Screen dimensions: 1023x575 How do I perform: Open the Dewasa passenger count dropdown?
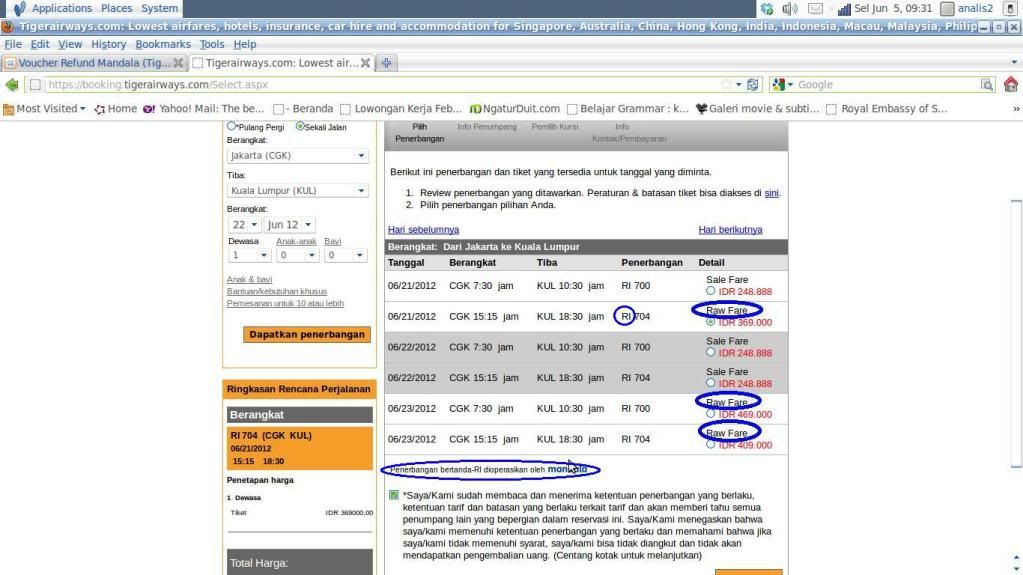(x=249, y=255)
